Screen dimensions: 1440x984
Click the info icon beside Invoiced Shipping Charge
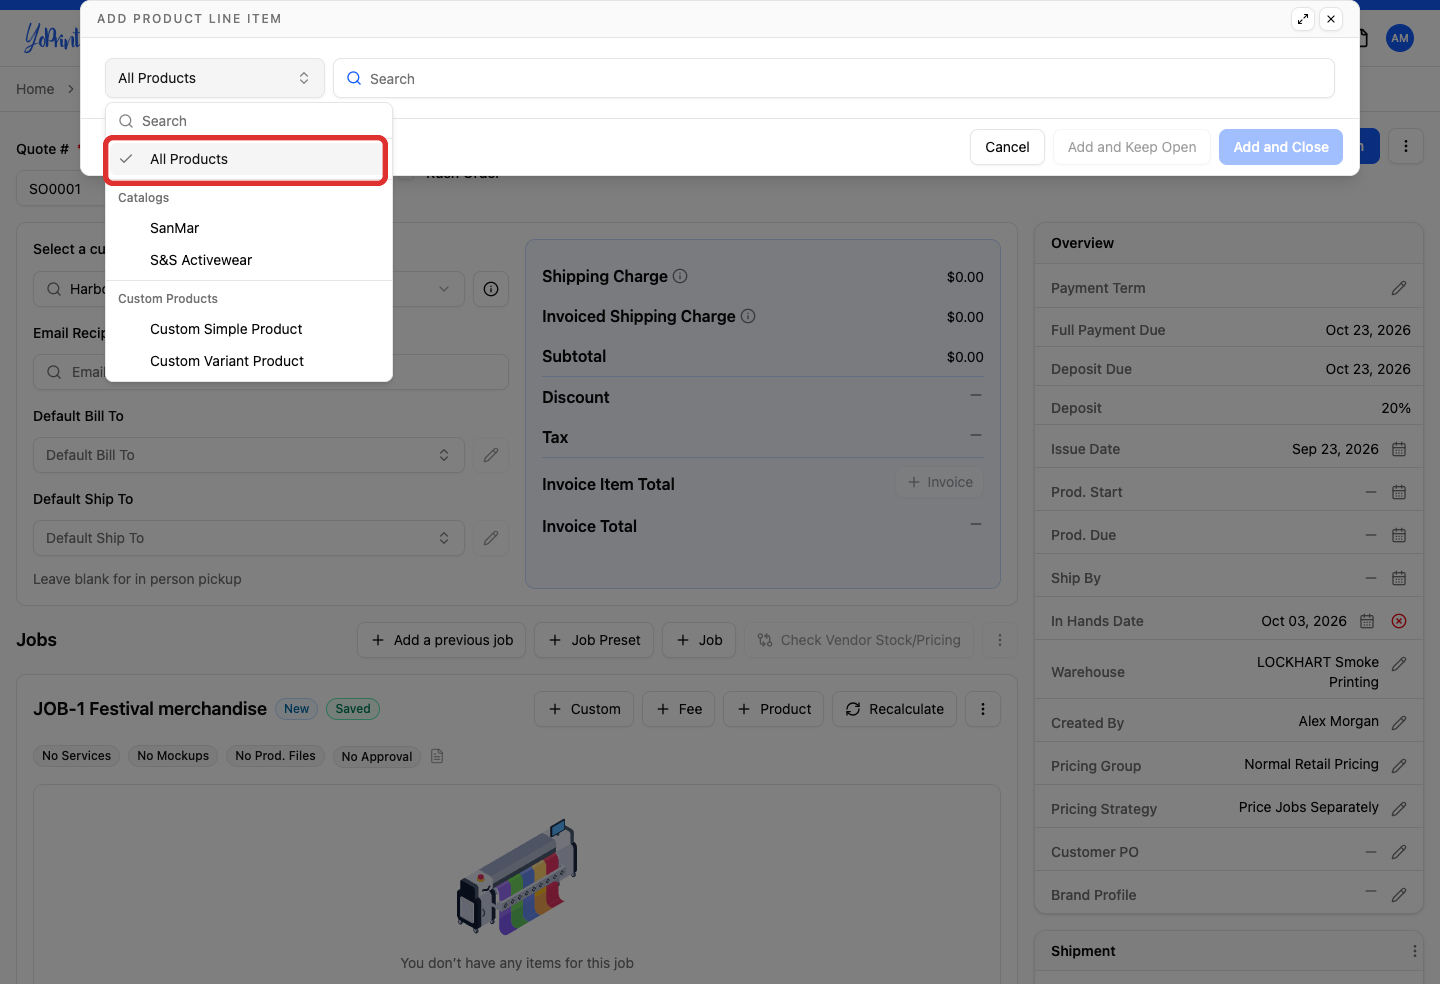pyautogui.click(x=748, y=316)
